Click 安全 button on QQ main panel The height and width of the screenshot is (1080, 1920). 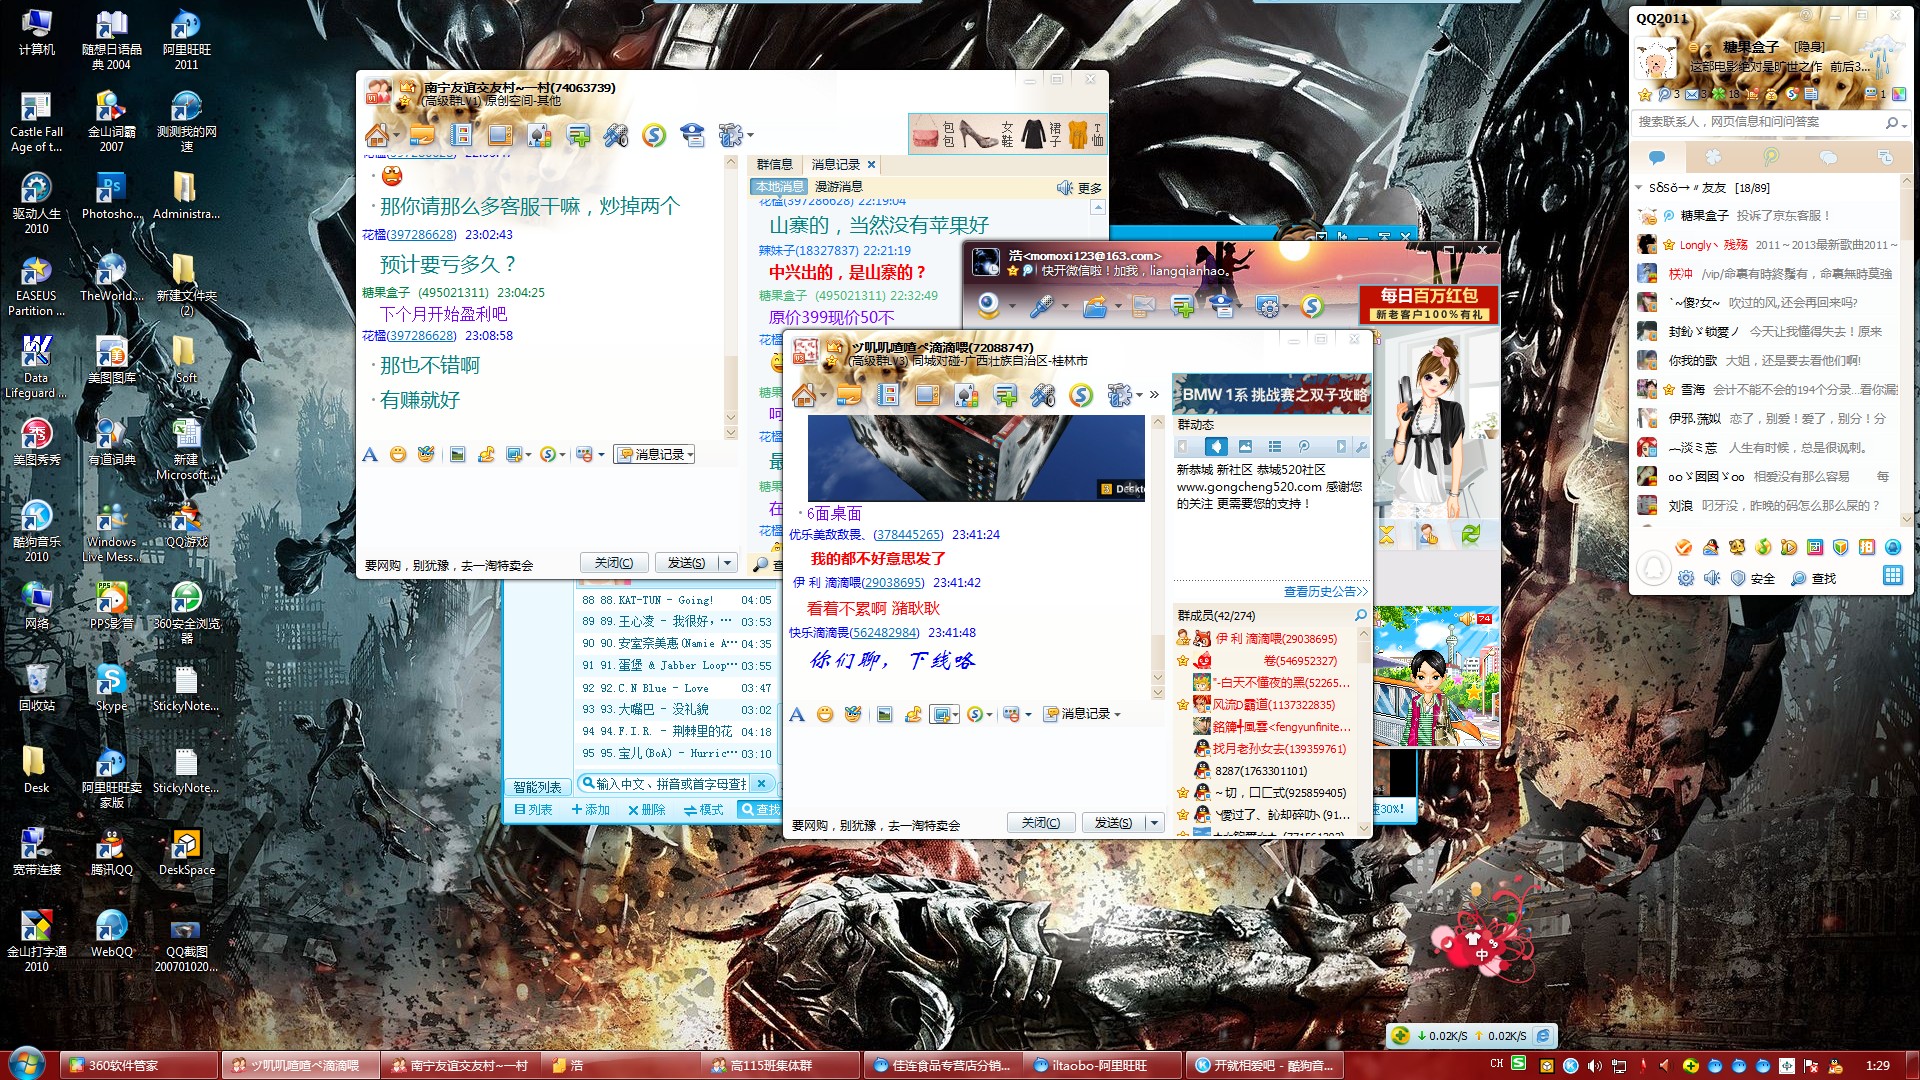click(1753, 578)
